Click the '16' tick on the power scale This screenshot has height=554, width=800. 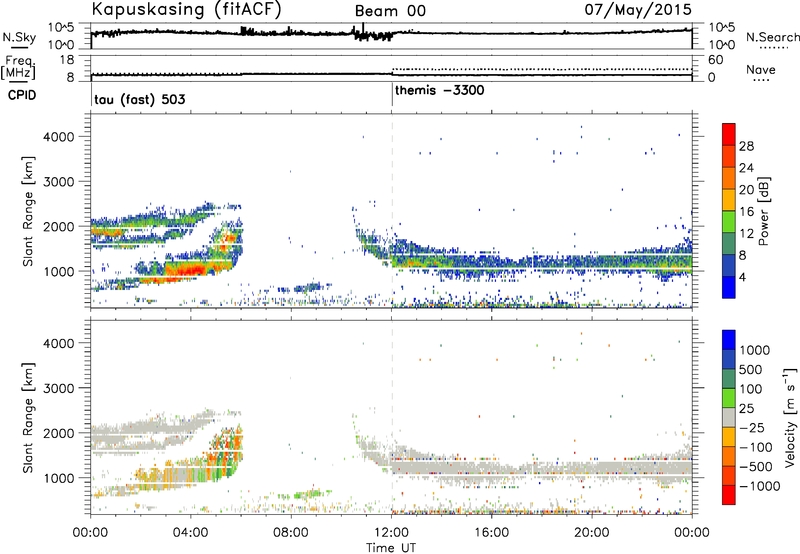click(x=746, y=212)
